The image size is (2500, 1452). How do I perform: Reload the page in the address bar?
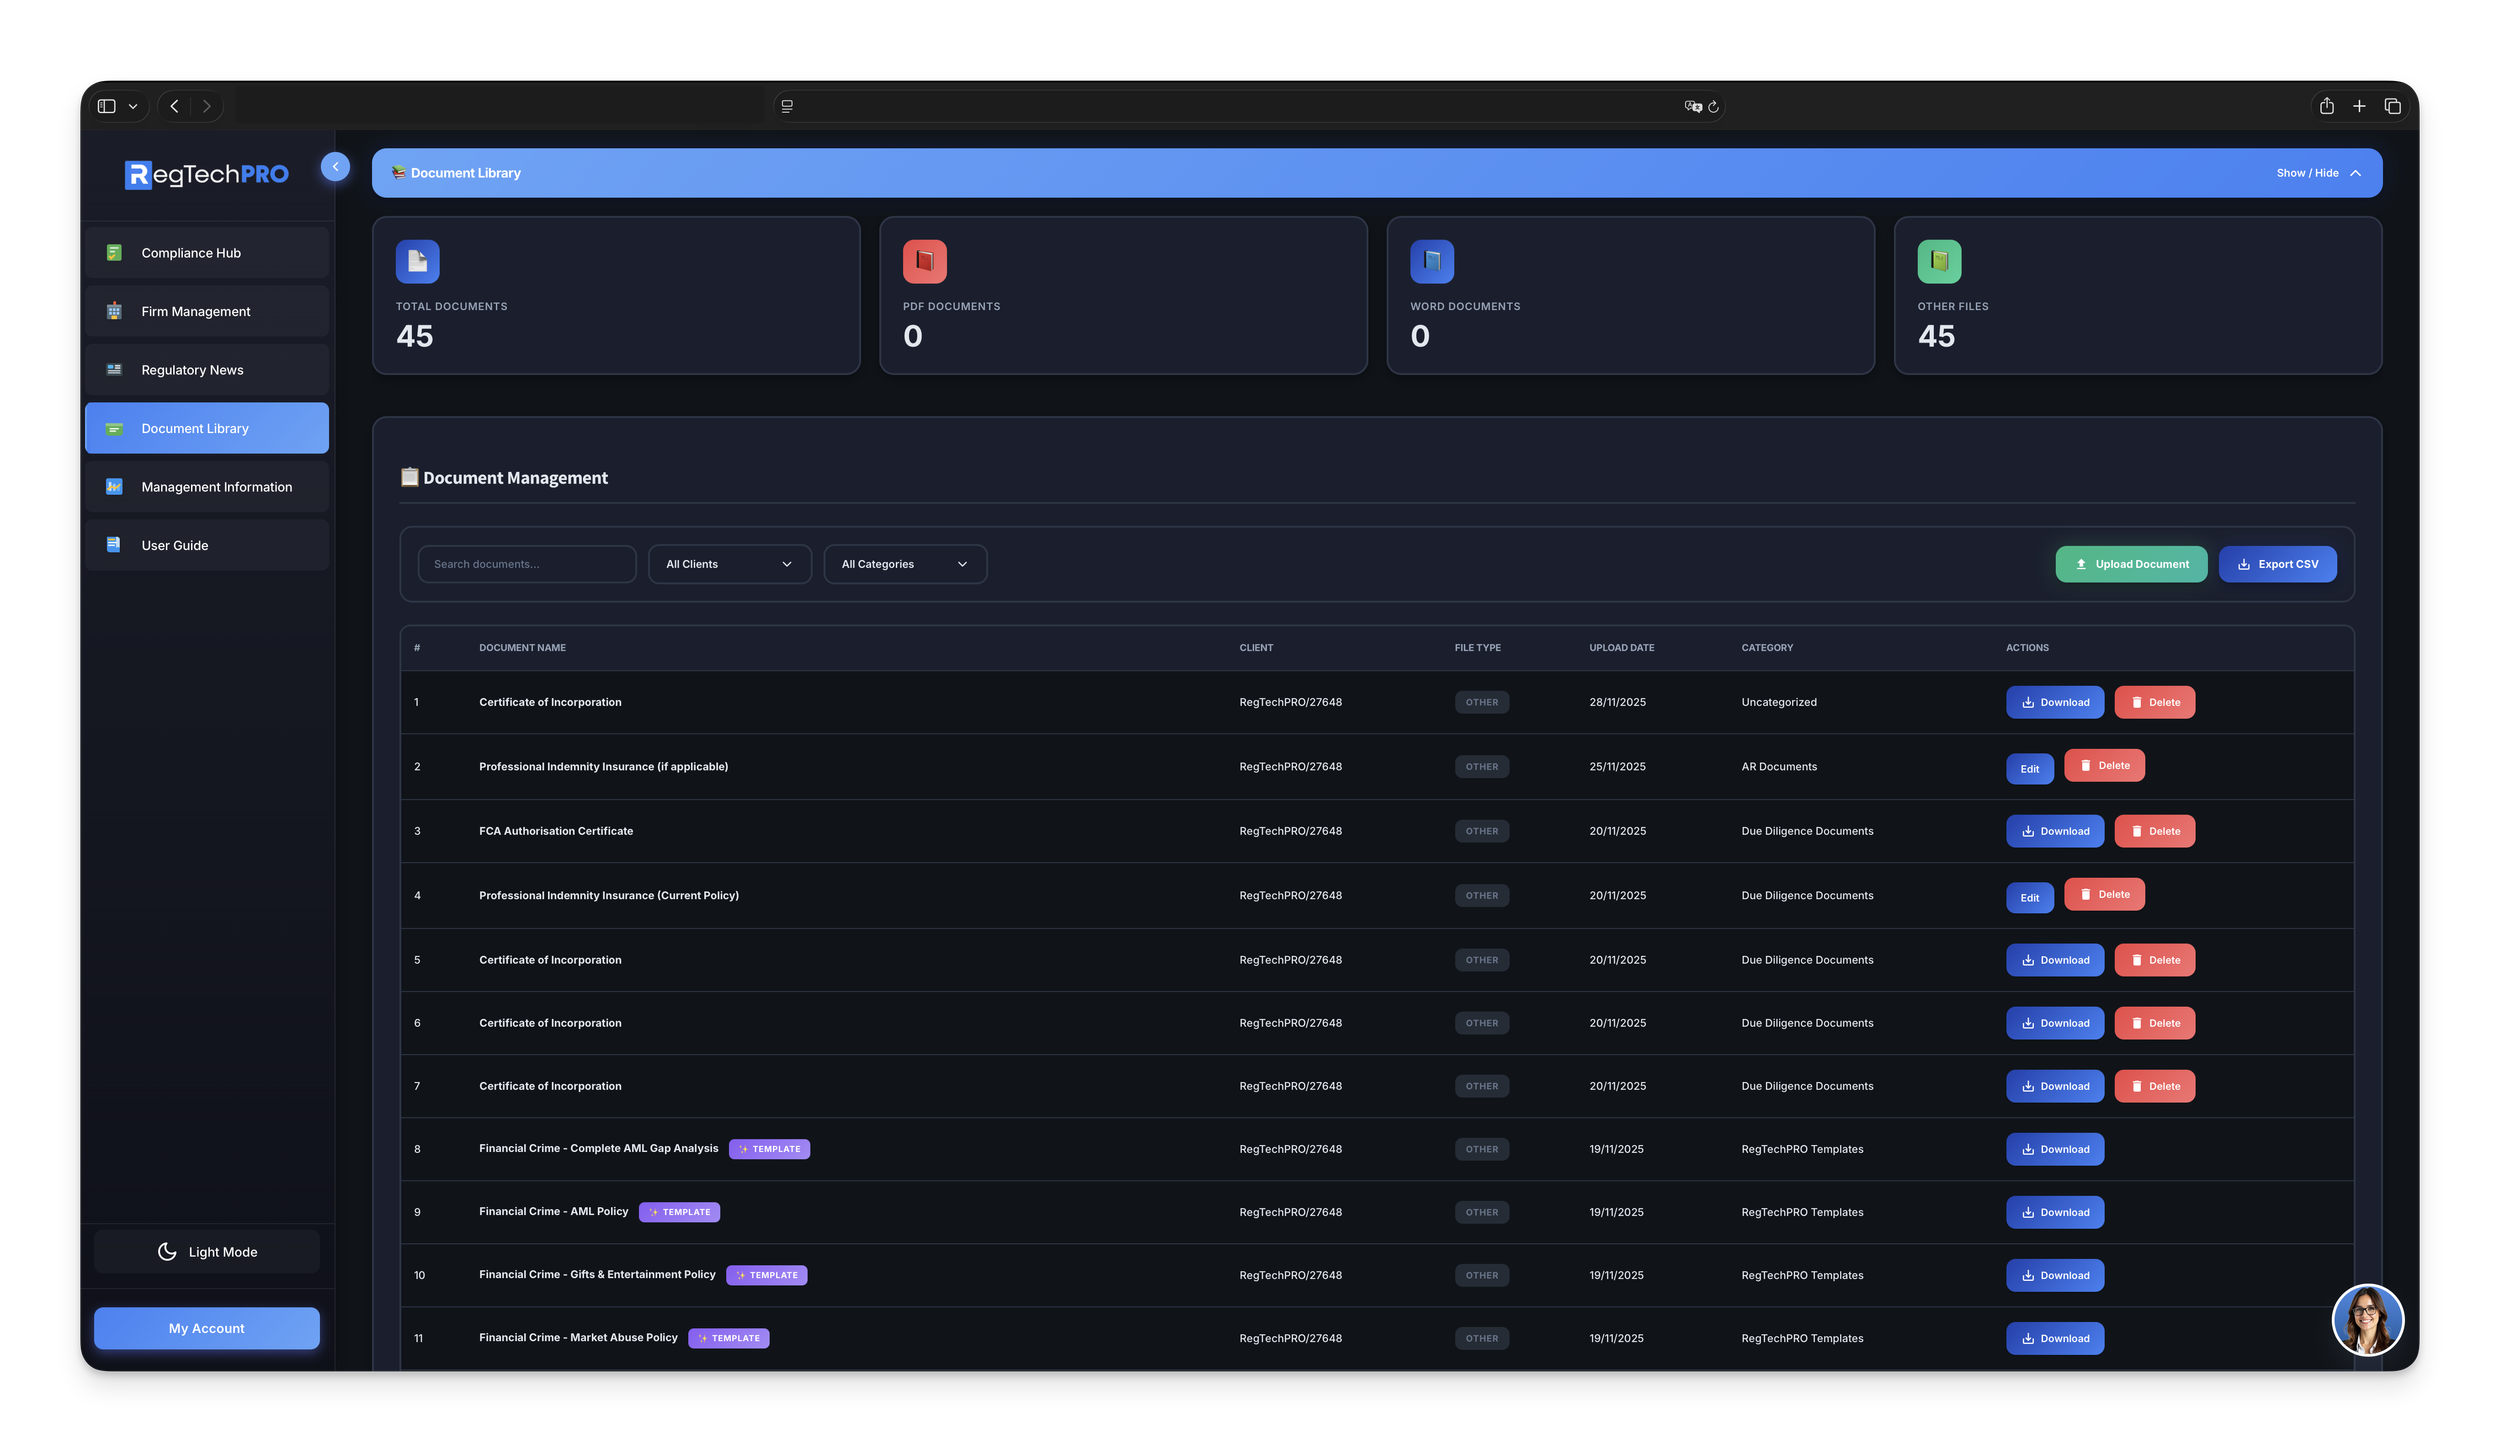pyautogui.click(x=1713, y=107)
